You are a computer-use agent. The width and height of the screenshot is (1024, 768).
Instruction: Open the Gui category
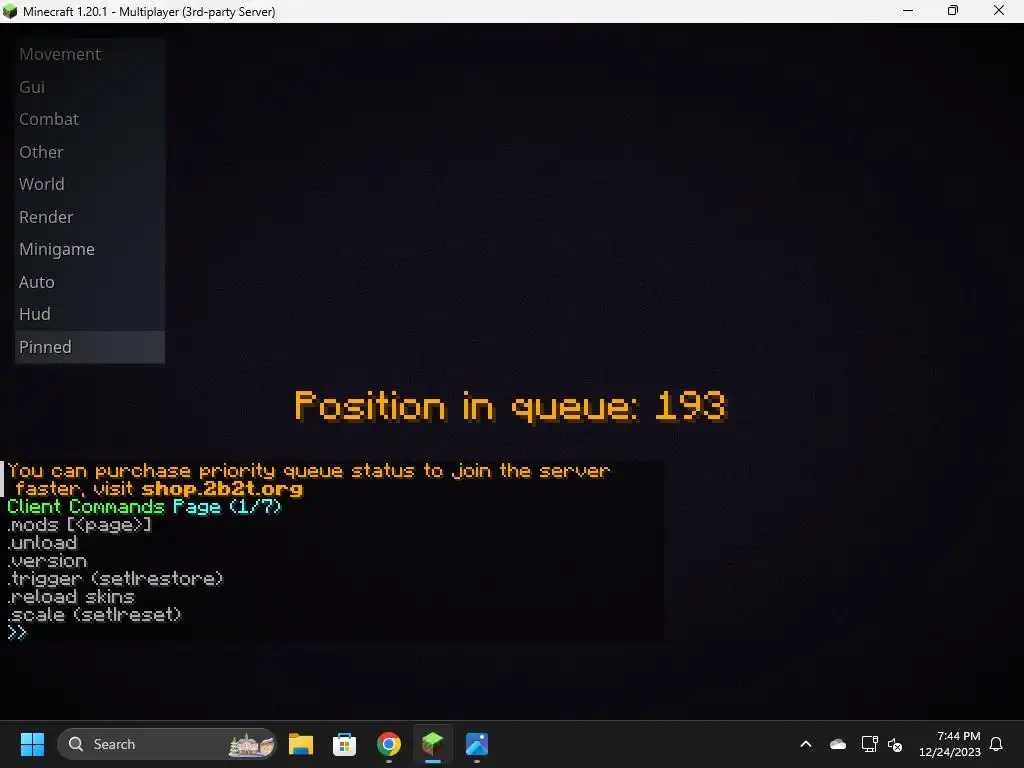click(x=89, y=87)
